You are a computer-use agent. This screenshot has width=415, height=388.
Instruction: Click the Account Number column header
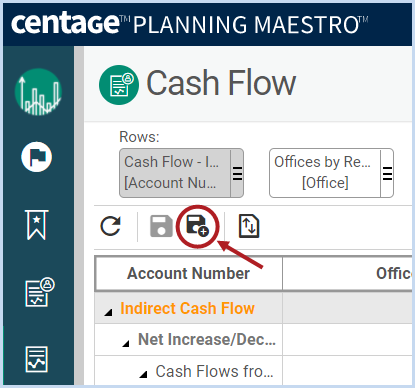pos(189,273)
